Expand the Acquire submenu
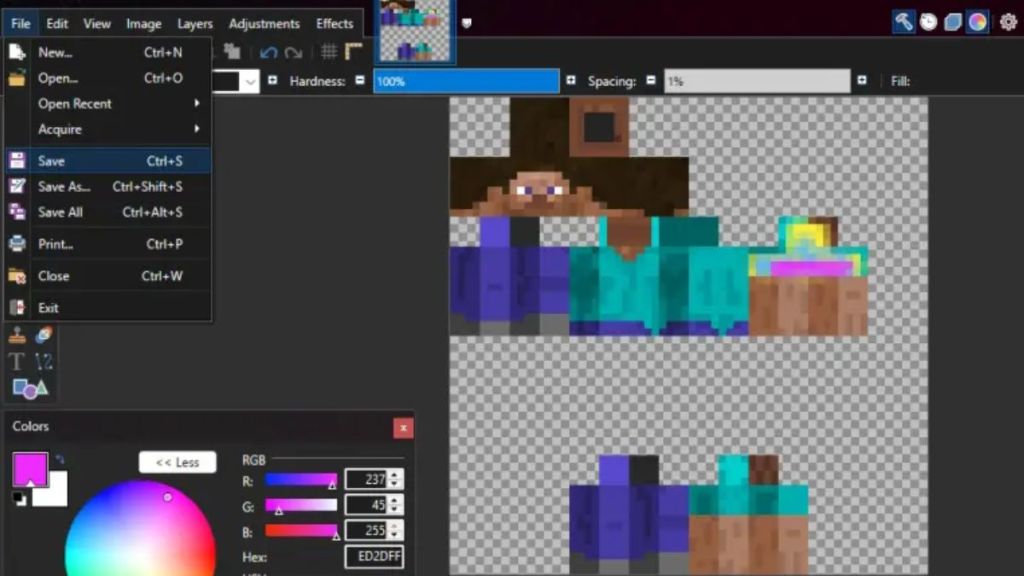 [x=197, y=129]
